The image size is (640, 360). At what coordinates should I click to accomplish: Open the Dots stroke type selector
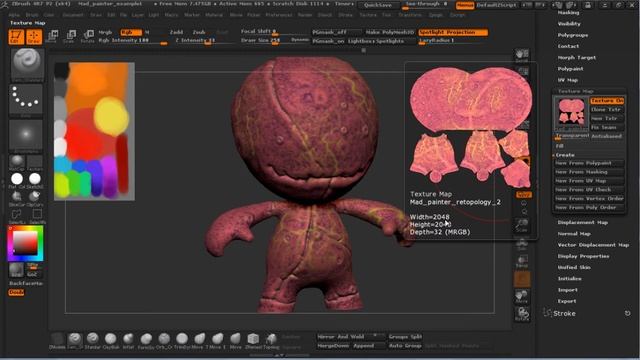pyautogui.click(x=26, y=100)
